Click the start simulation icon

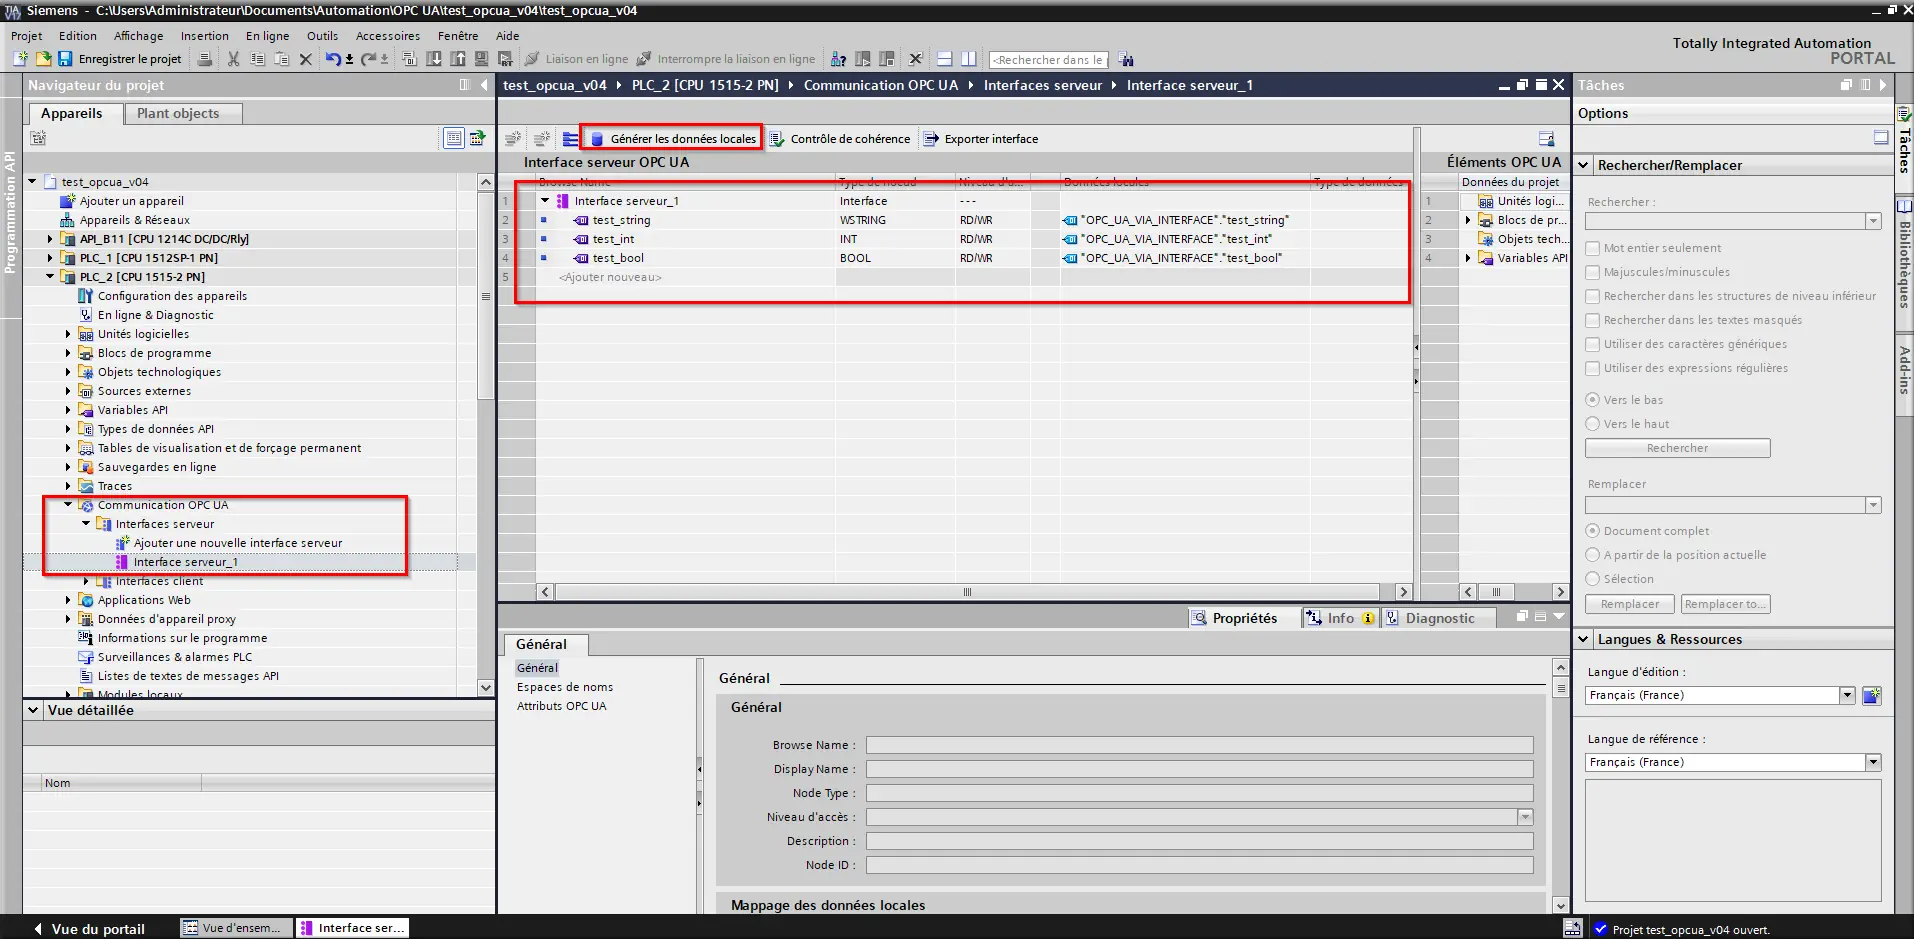[x=482, y=59]
